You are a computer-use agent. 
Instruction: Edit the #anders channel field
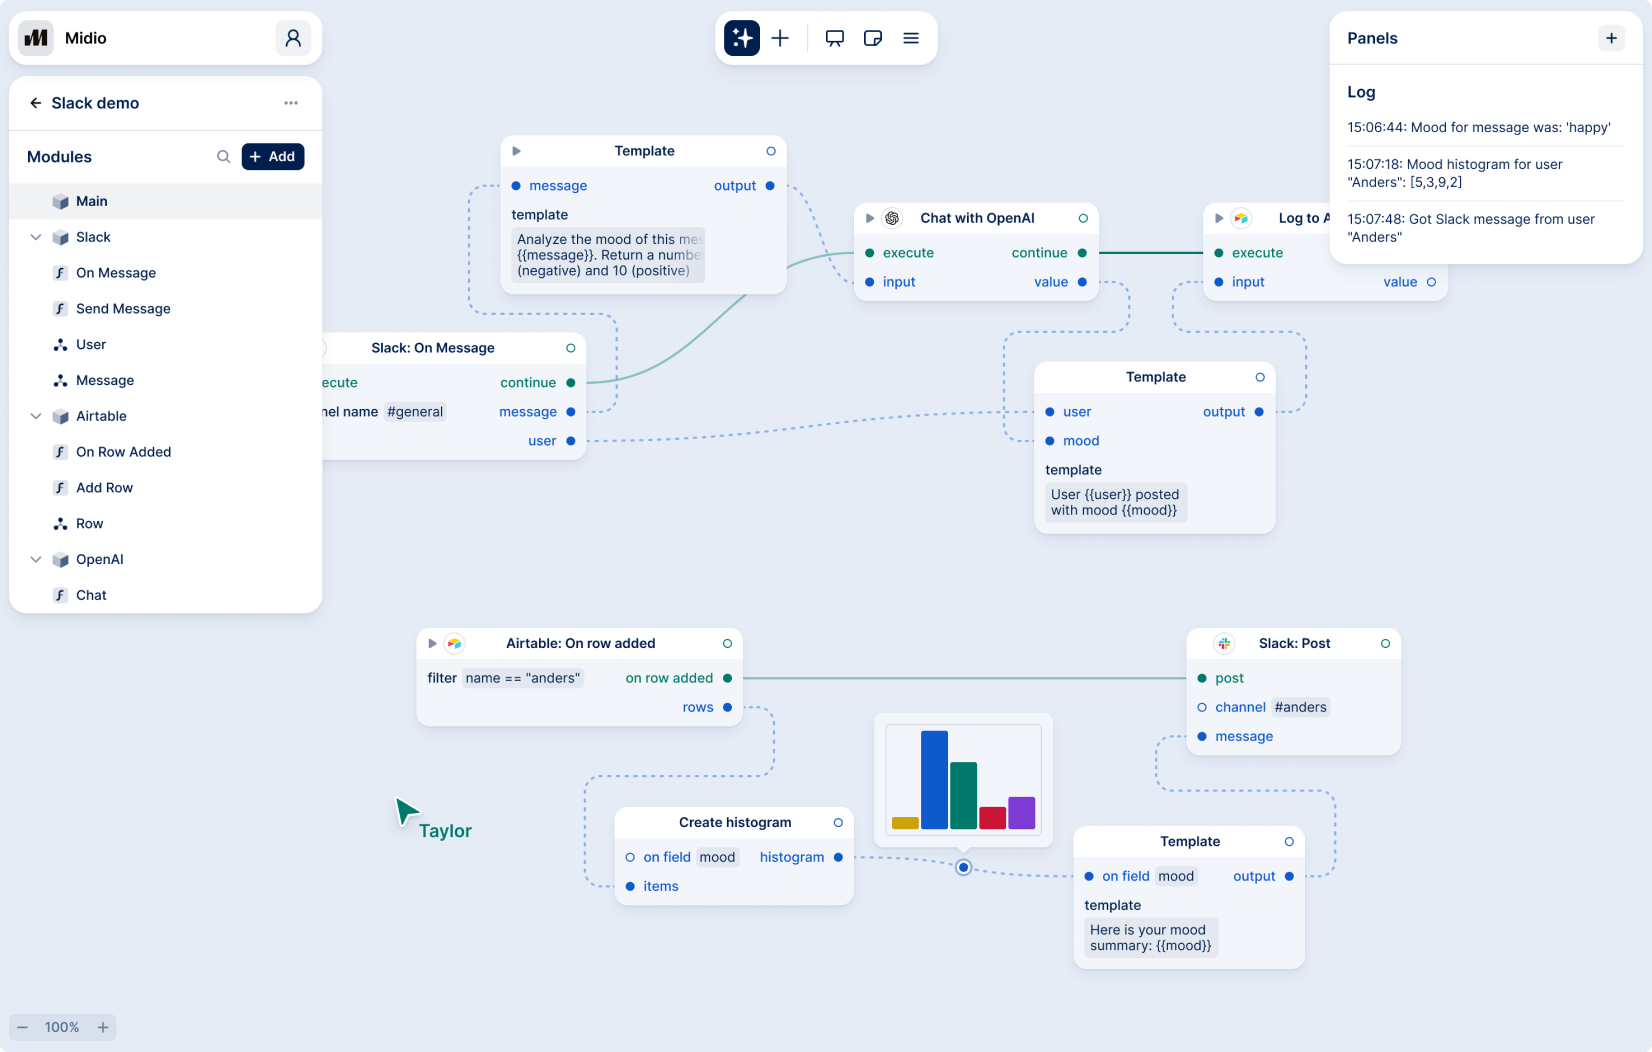(1300, 707)
